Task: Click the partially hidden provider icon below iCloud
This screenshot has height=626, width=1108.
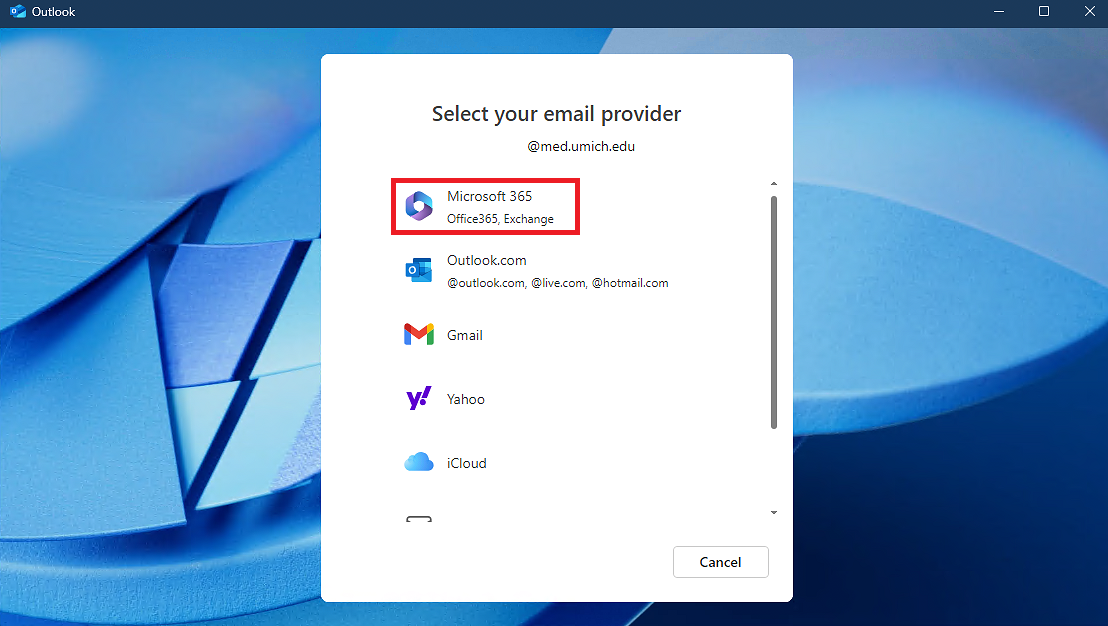Action: pyautogui.click(x=418, y=519)
